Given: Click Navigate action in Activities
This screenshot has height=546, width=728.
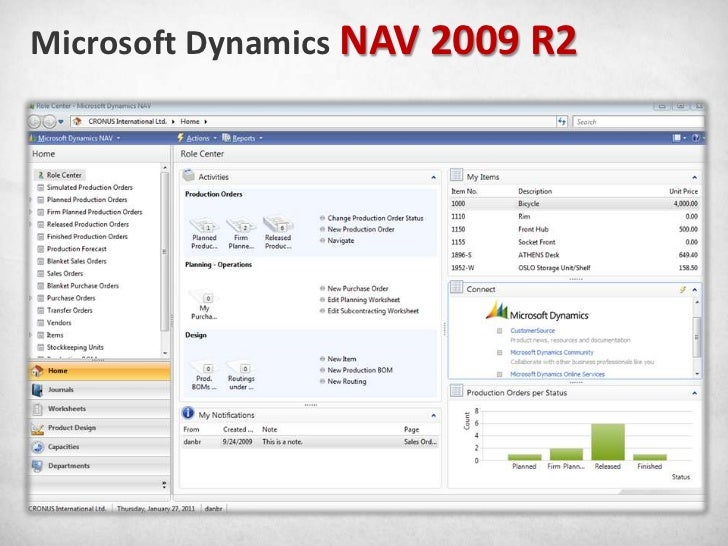Looking at the screenshot, I should click(341, 240).
